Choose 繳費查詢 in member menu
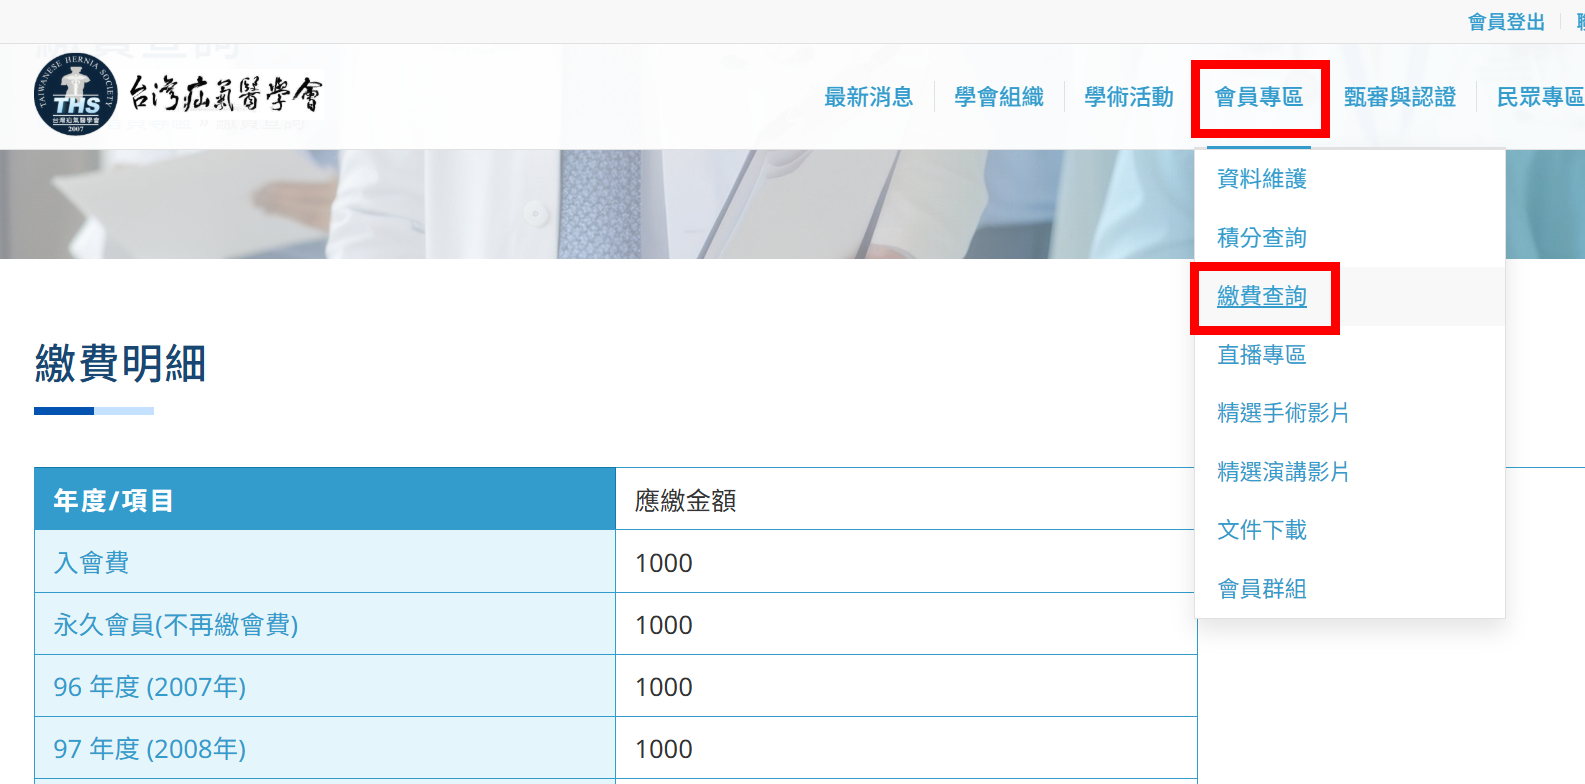Screen dimensions: 1585x784 tap(1261, 297)
